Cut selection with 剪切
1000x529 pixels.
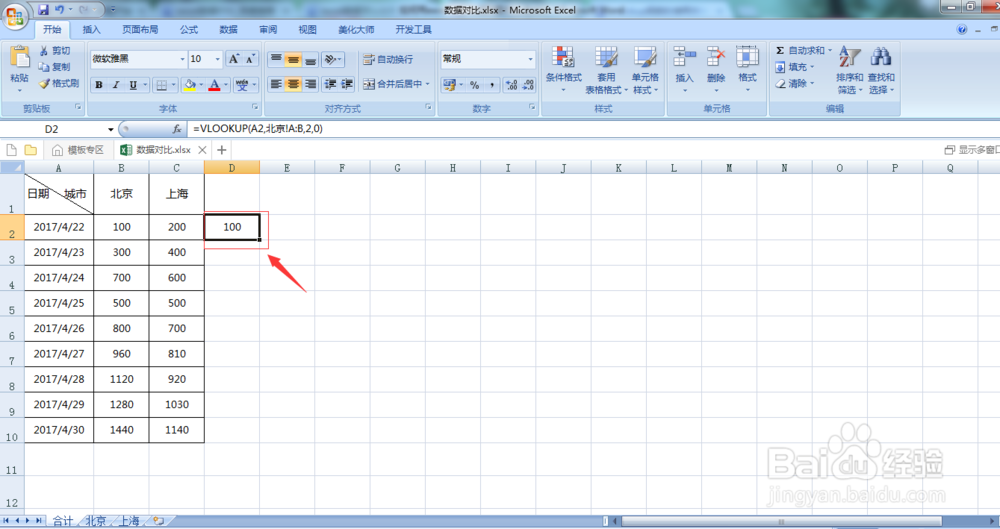click(55, 50)
